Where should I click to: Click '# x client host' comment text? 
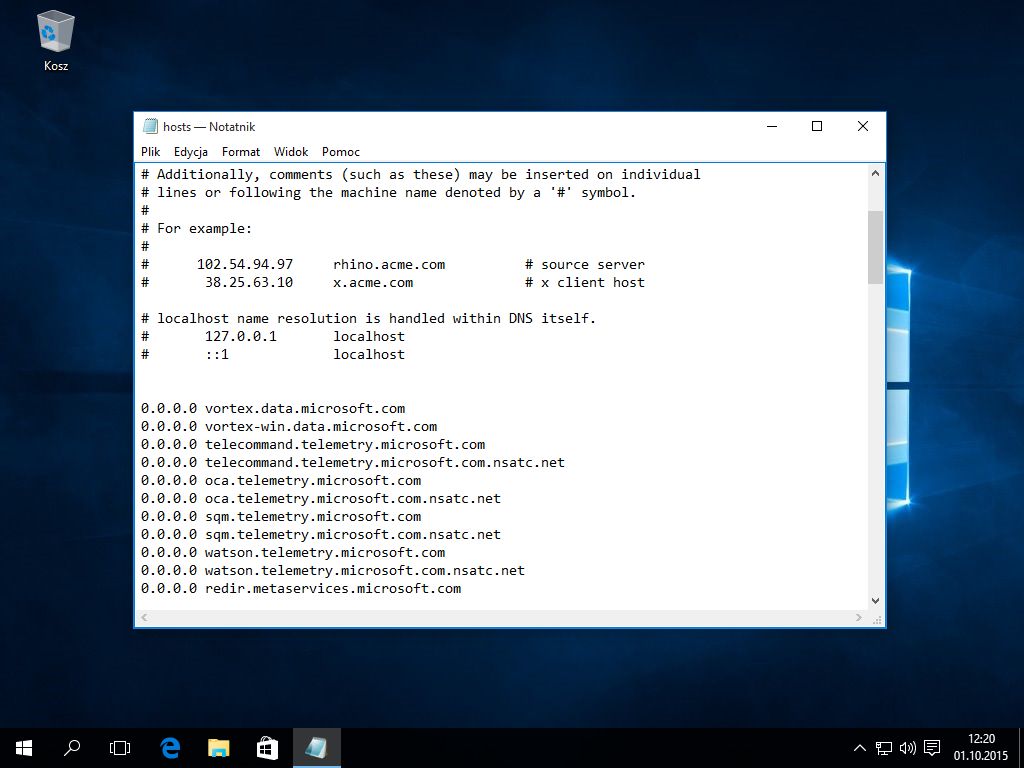[x=585, y=282]
